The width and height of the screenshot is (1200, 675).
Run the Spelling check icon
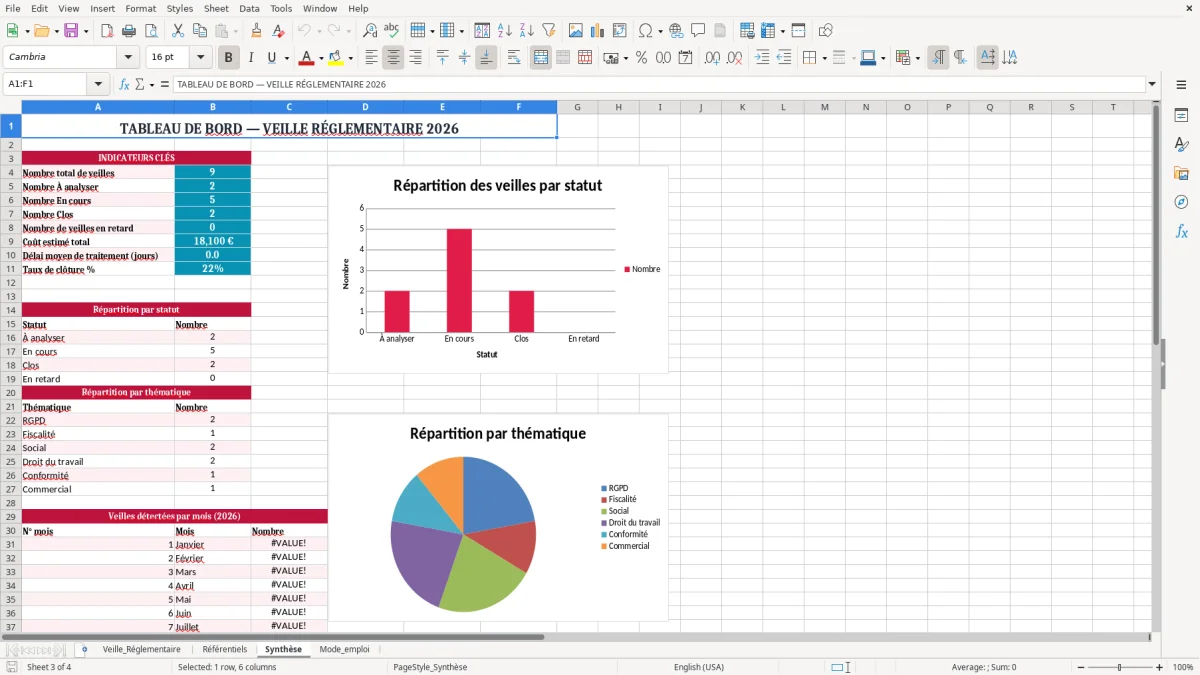(392, 31)
